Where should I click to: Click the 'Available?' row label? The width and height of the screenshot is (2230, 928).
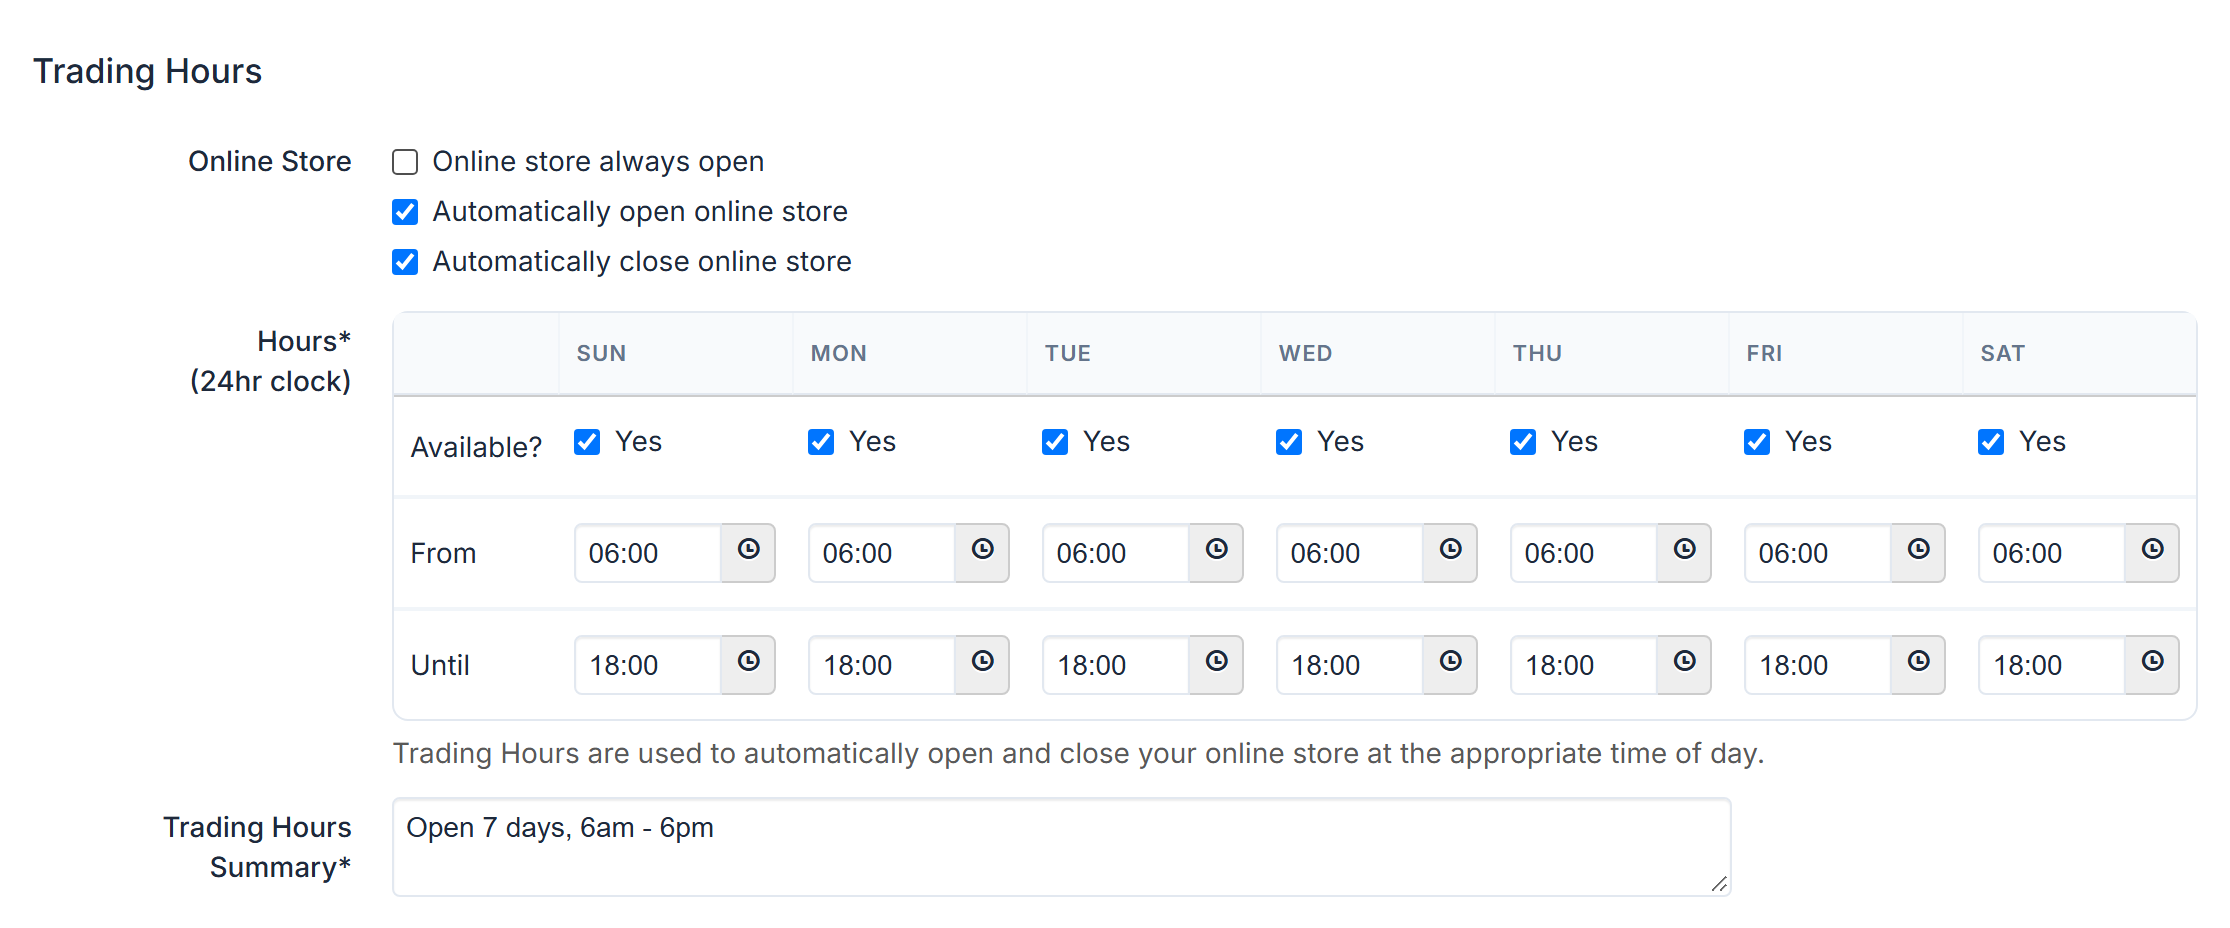pyautogui.click(x=476, y=447)
